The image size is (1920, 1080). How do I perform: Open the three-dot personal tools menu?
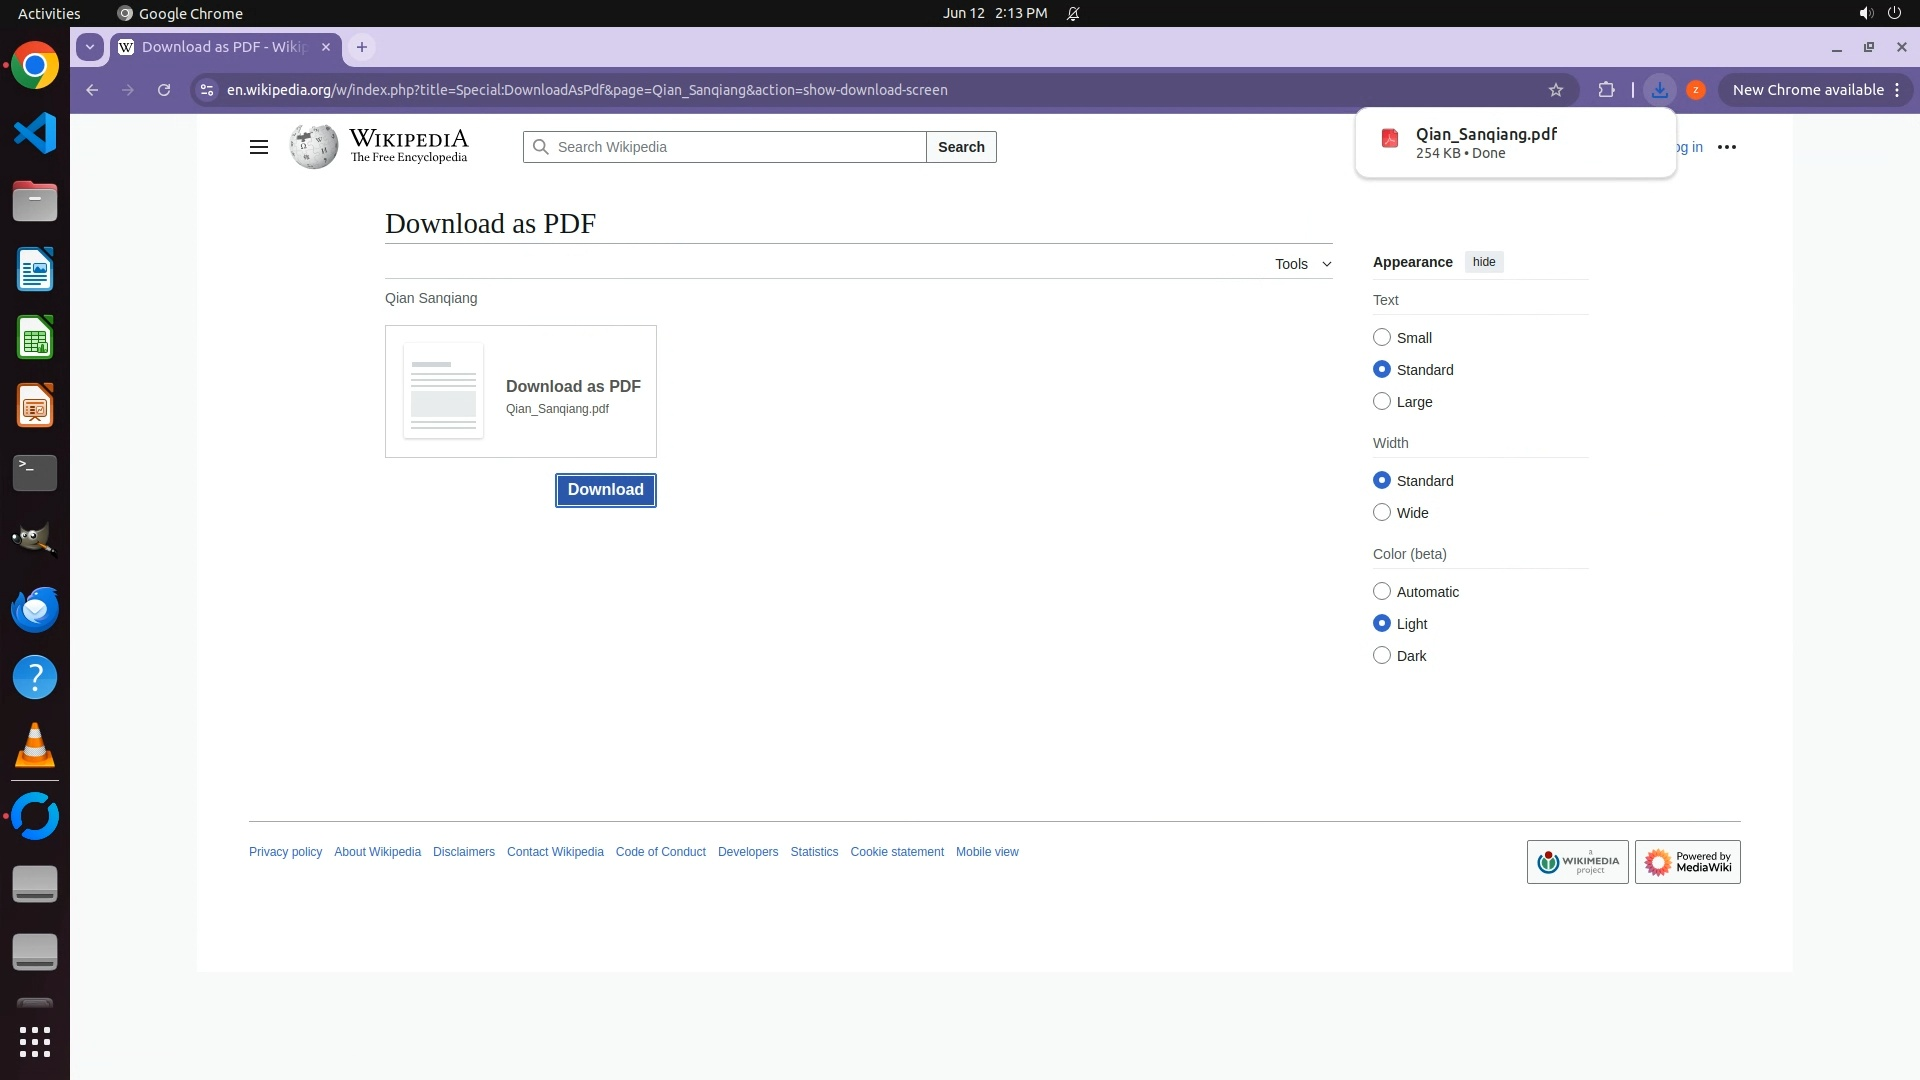tap(1726, 147)
